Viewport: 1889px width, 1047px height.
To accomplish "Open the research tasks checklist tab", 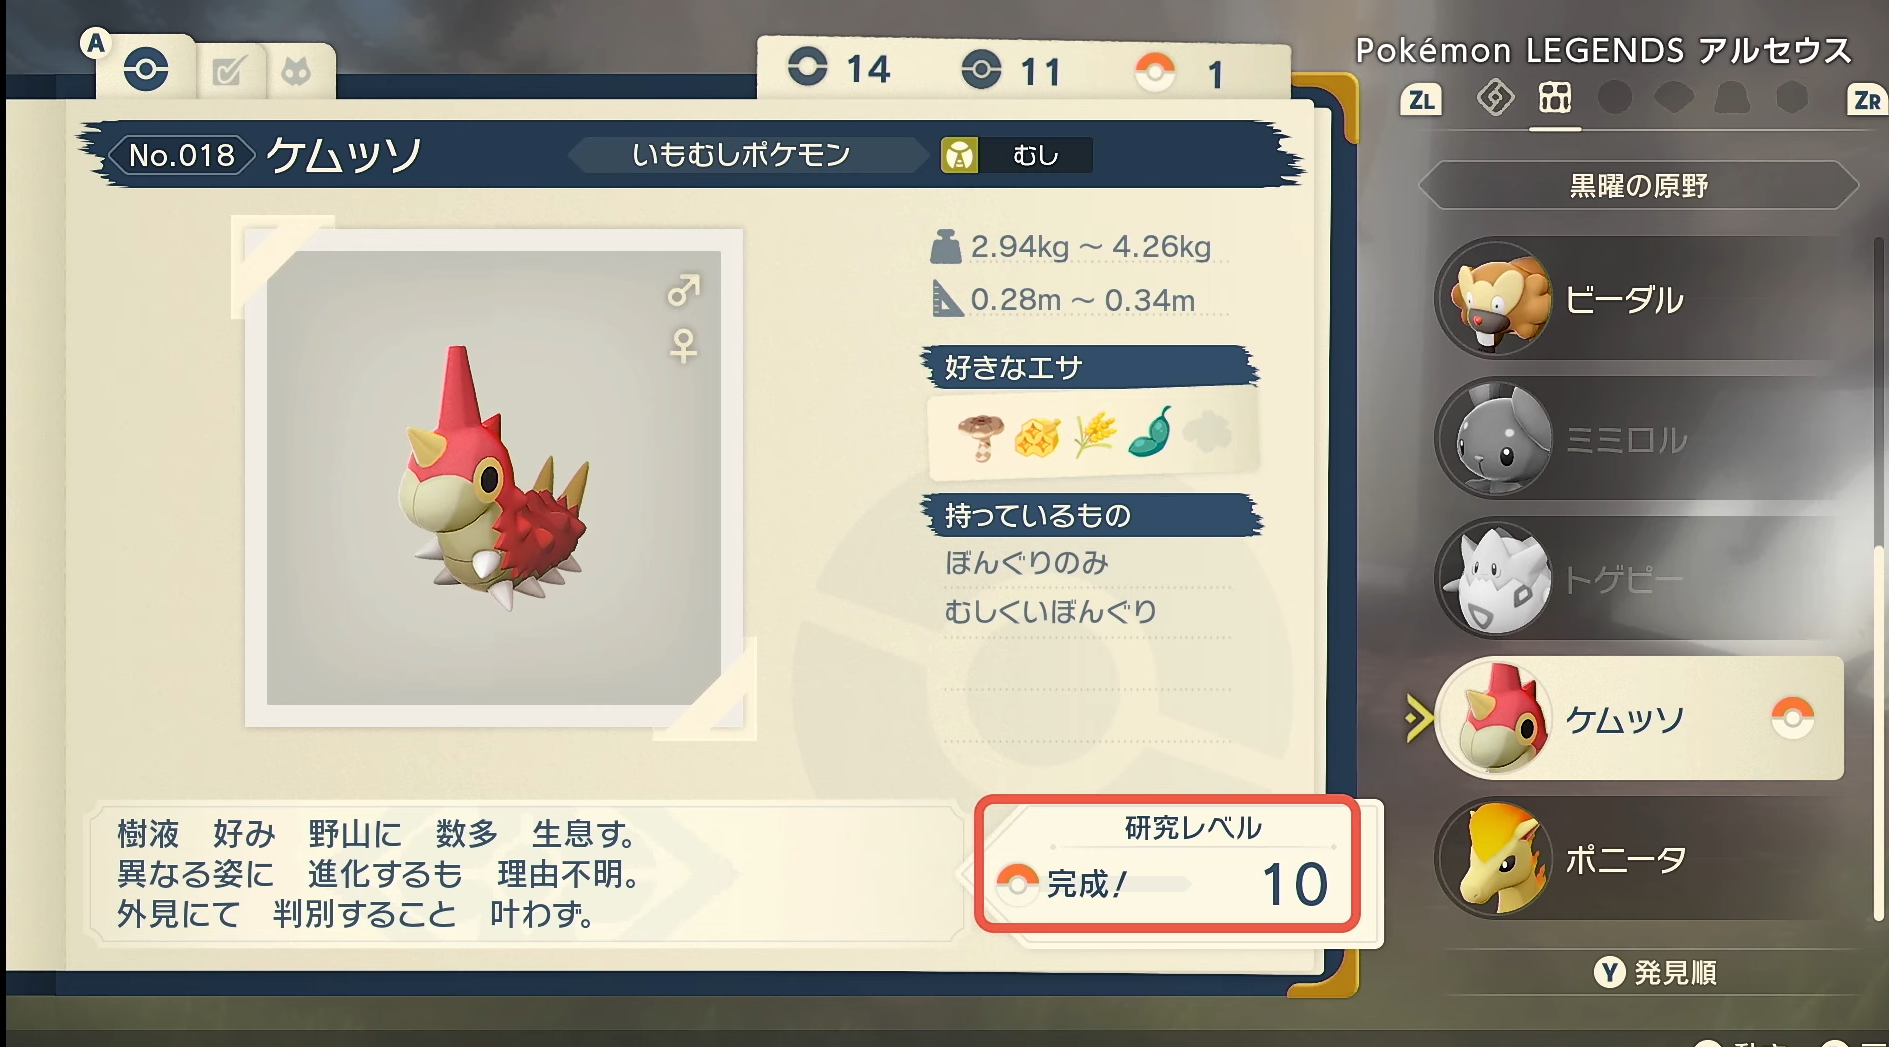I will point(228,71).
